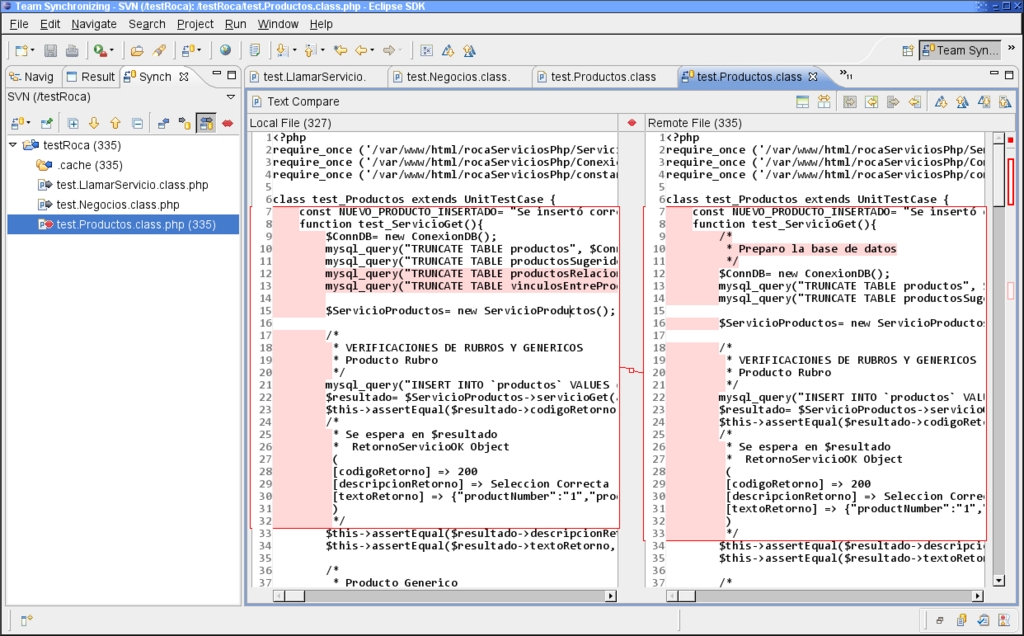Show hidden editor tabs list chevron
This screenshot has height=636, width=1024.
[845, 75]
